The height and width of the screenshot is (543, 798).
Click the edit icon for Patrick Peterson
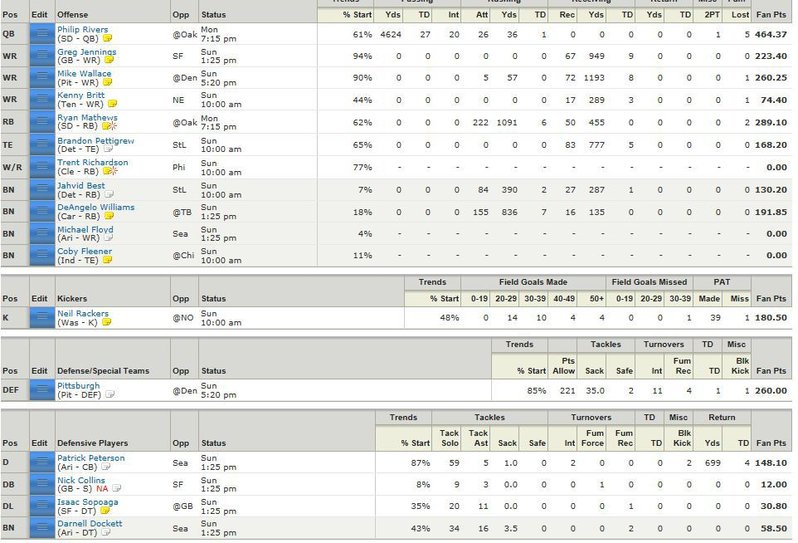[42, 462]
